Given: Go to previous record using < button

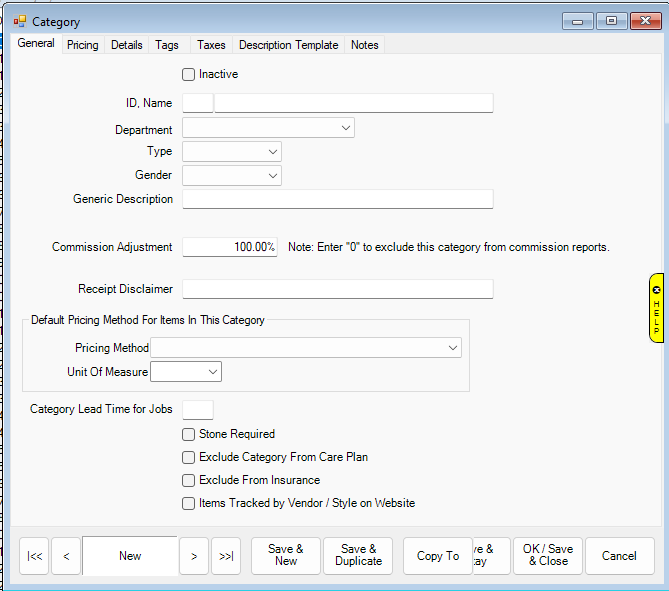Looking at the screenshot, I should pyautogui.click(x=66, y=556).
